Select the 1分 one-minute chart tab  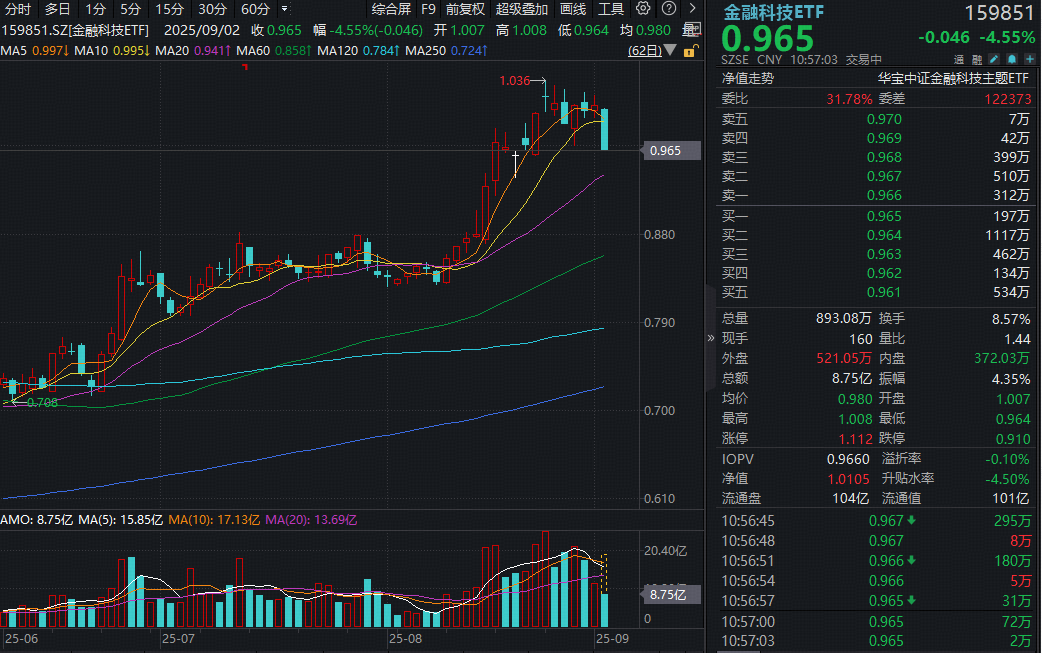(95, 9)
